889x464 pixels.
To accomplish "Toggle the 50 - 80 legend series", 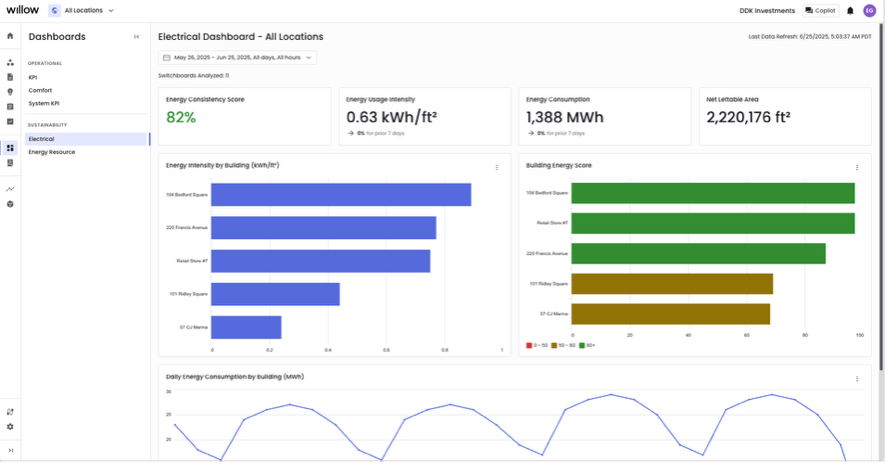I will tap(564, 345).
